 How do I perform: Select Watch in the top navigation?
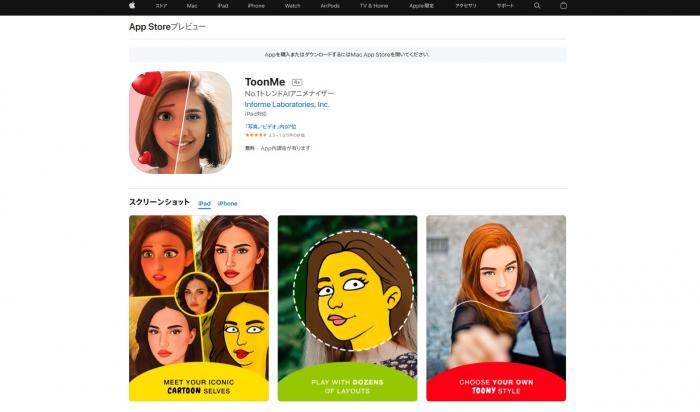coord(292,6)
